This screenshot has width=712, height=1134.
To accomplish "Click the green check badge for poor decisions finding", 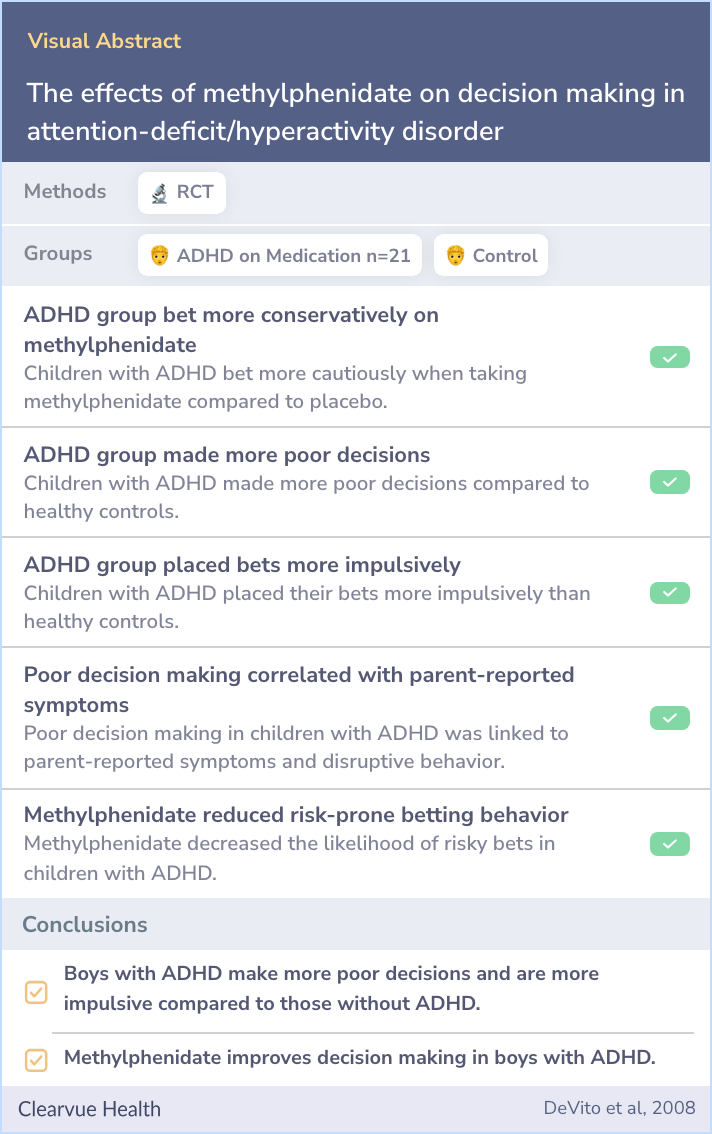I will pyautogui.click(x=669, y=482).
